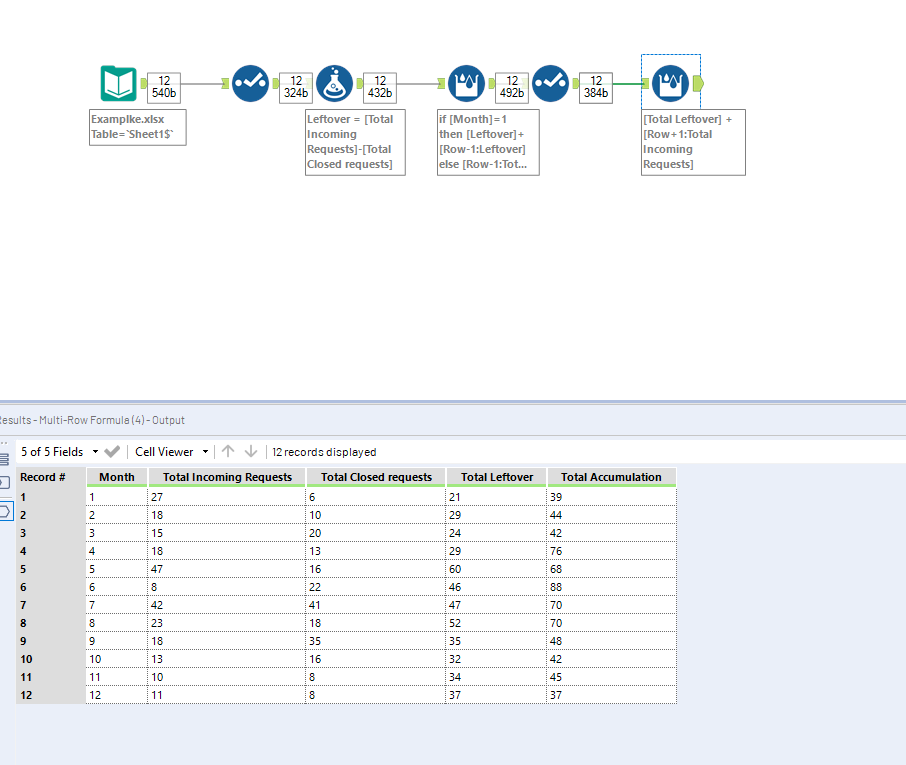This screenshot has height=765, width=906.
Task: Select the second Select tool after Multi-Row
Action: coord(550,84)
